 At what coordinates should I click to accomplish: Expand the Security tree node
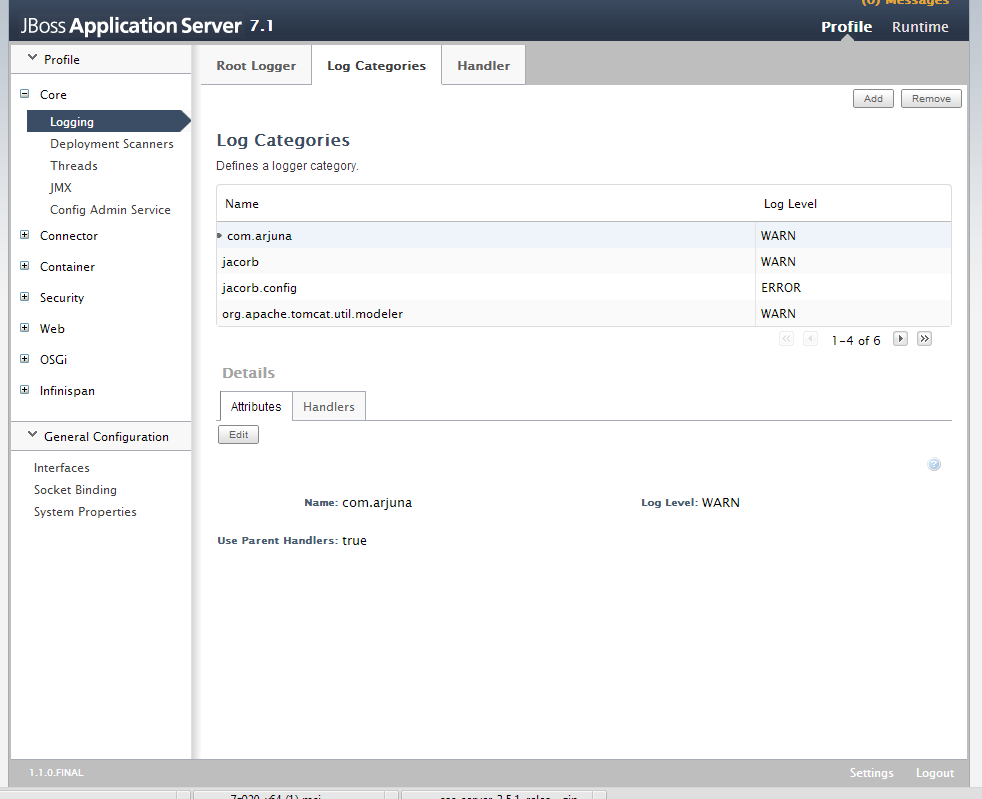click(23, 297)
